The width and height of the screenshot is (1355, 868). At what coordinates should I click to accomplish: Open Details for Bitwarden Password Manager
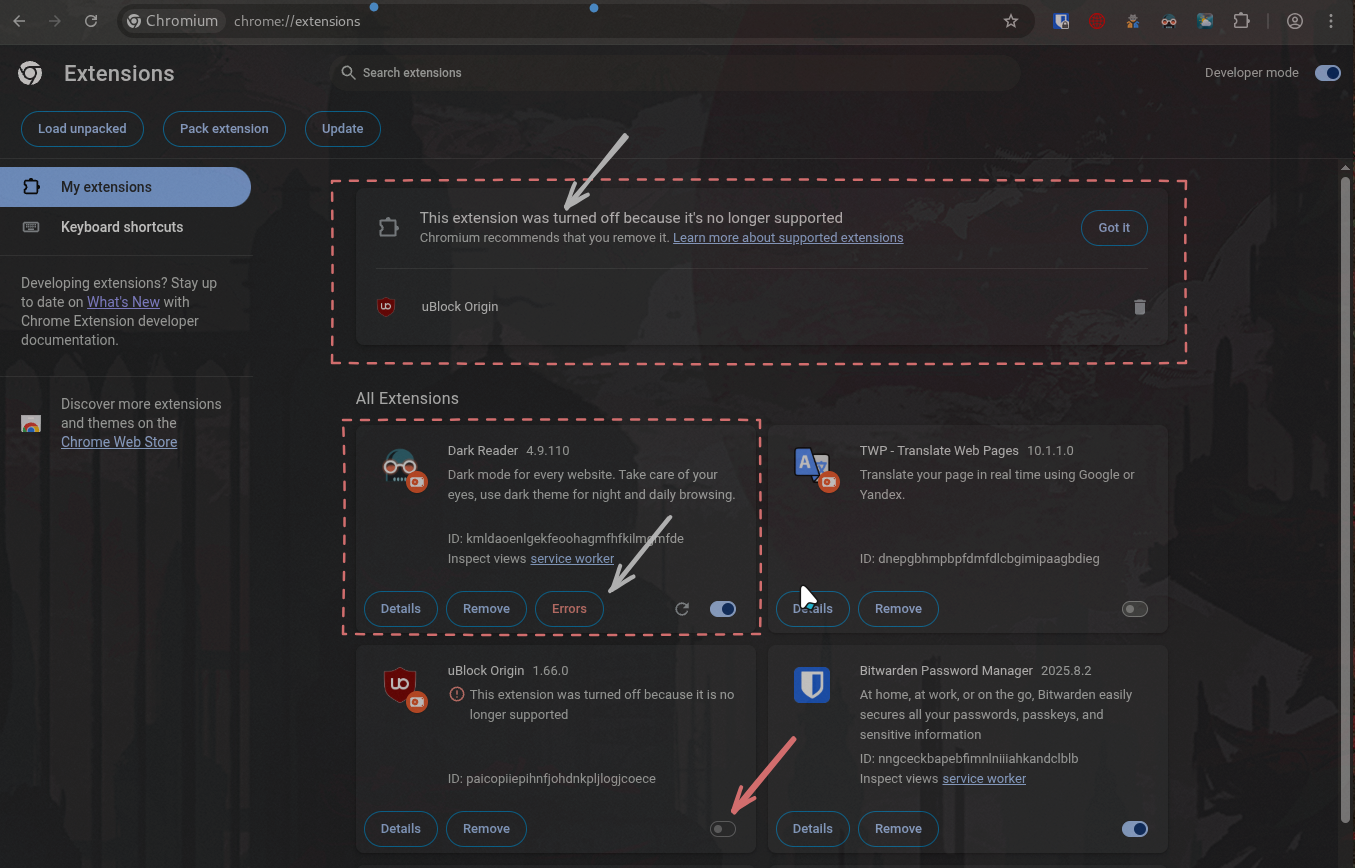click(813, 829)
